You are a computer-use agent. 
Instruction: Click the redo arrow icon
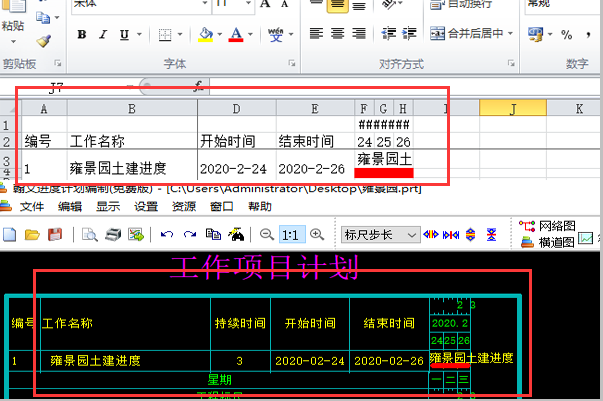pyautogui.click(x=190, y=234)
